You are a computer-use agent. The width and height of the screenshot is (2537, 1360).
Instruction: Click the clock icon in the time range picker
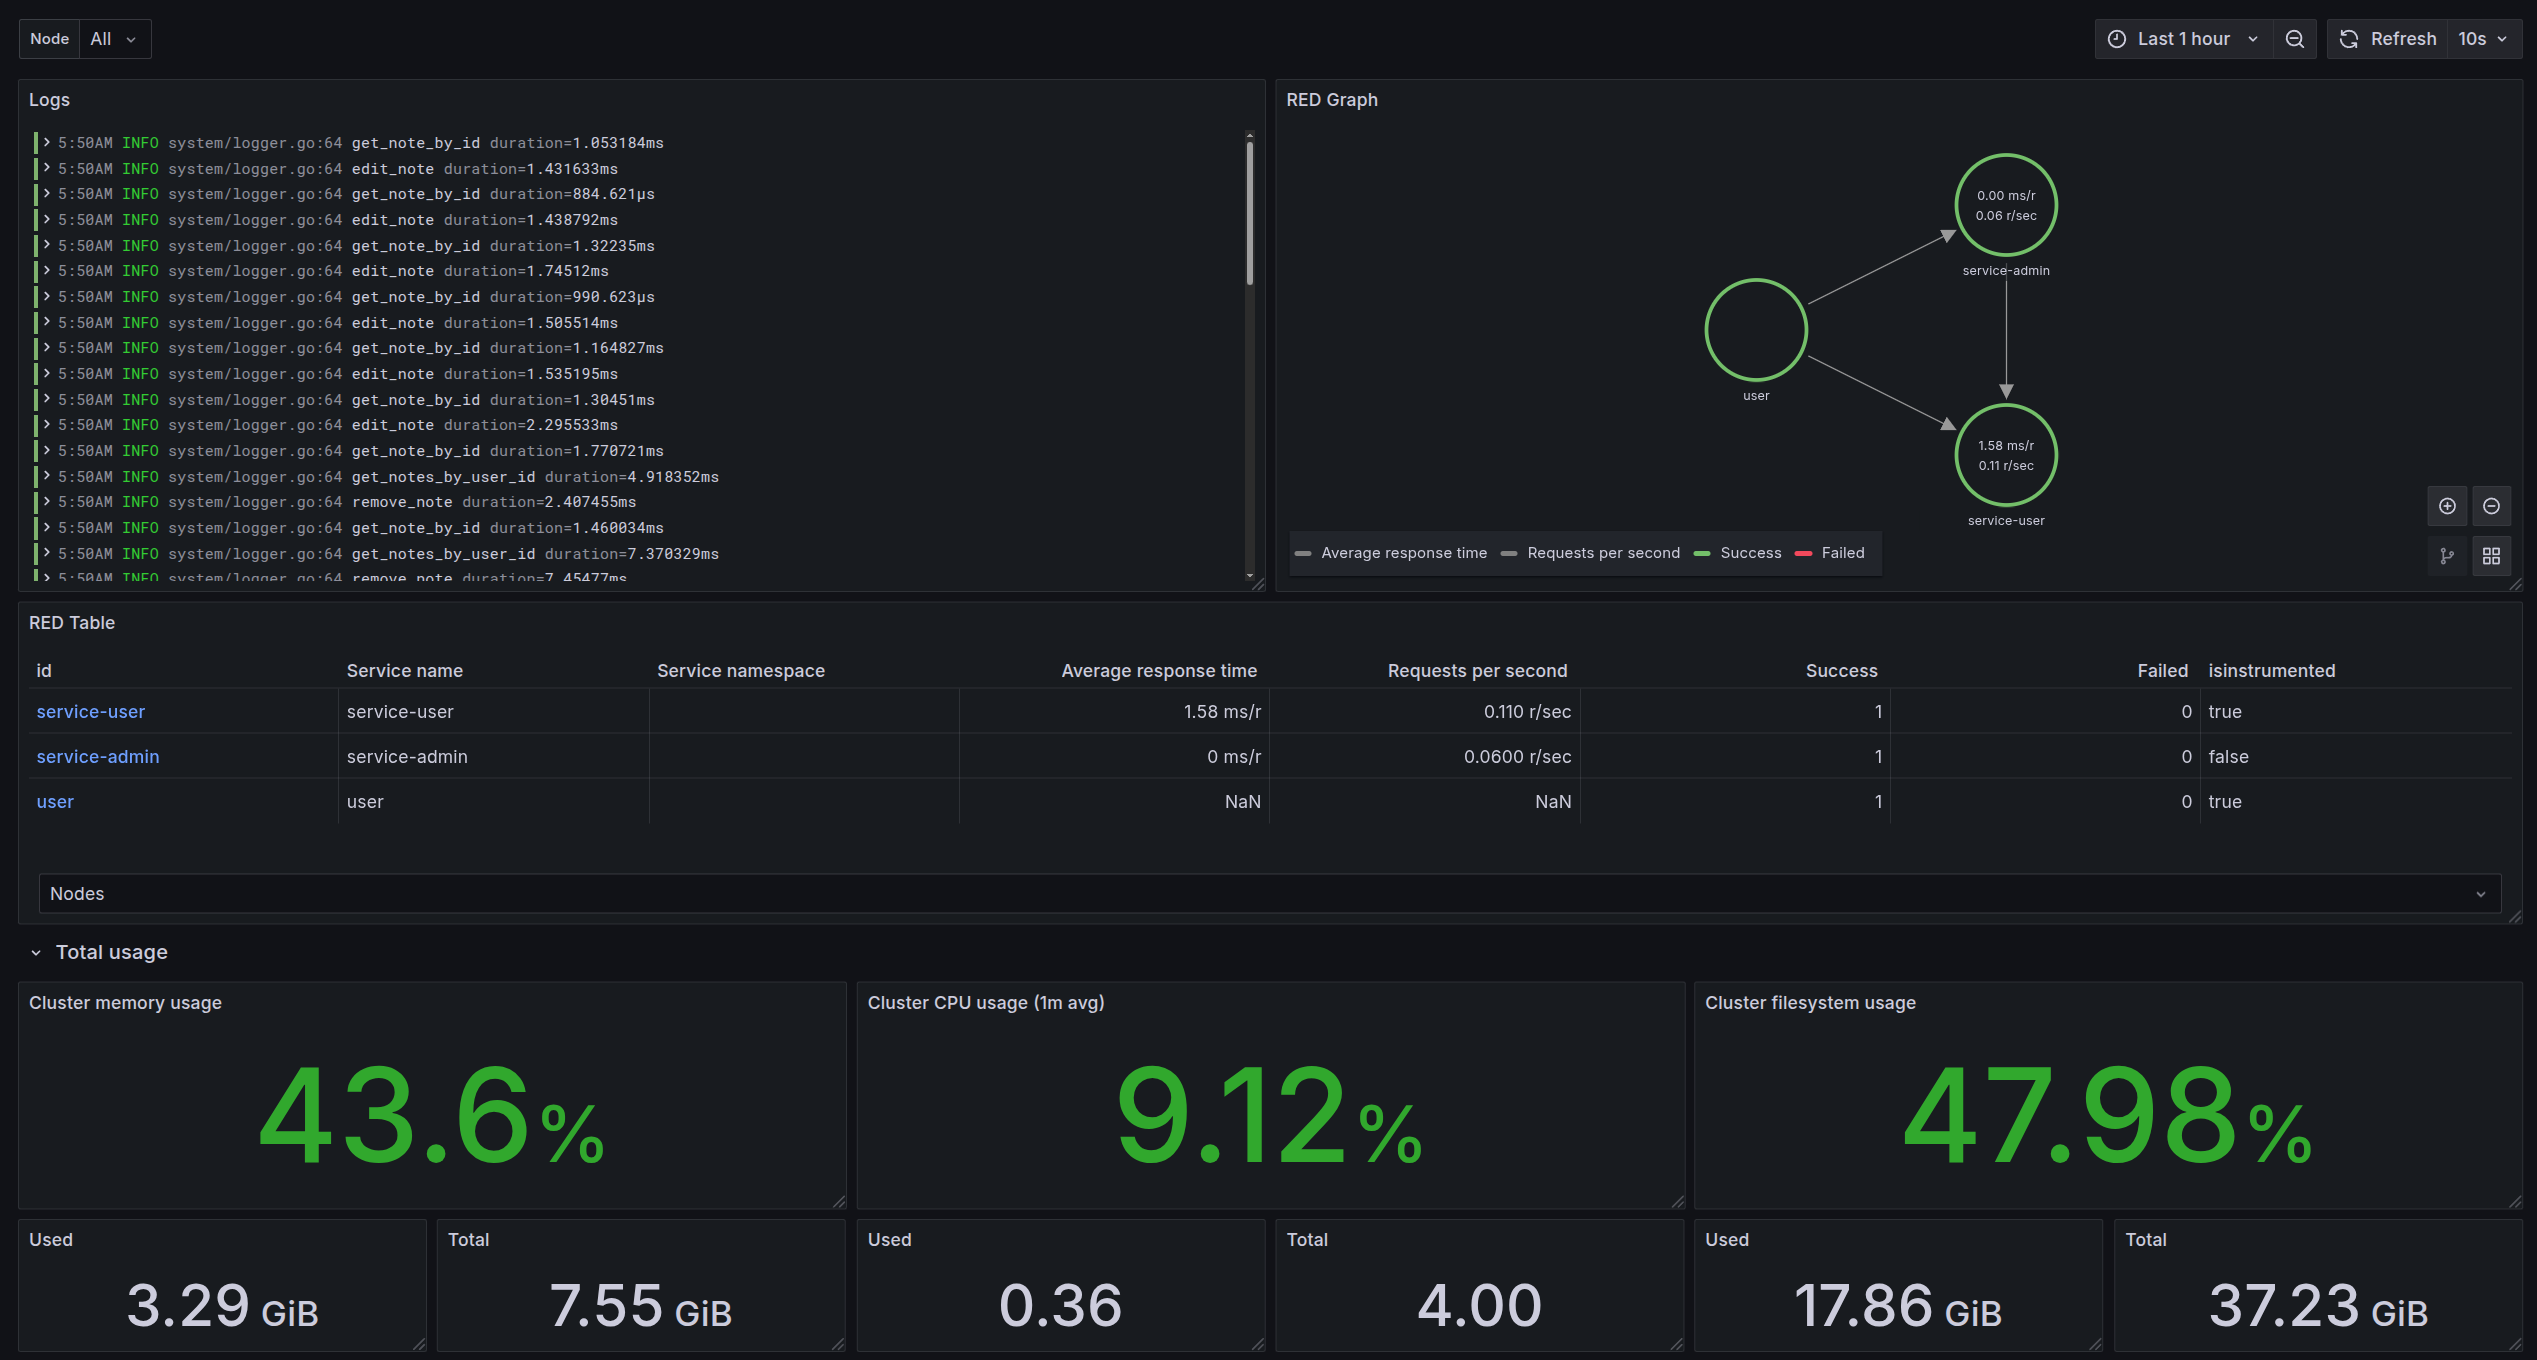click(x=2116, y=38)
